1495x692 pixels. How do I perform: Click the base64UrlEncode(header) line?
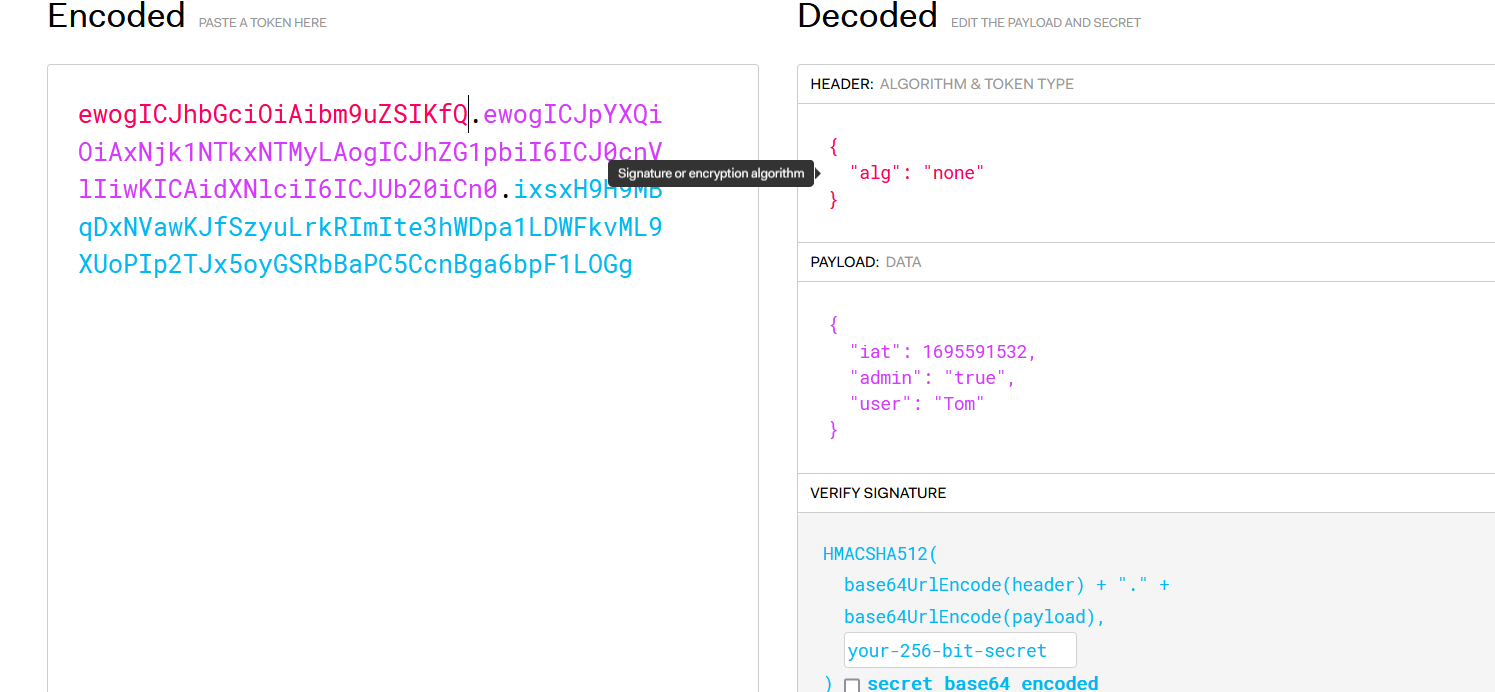[x=1007, y=585]
